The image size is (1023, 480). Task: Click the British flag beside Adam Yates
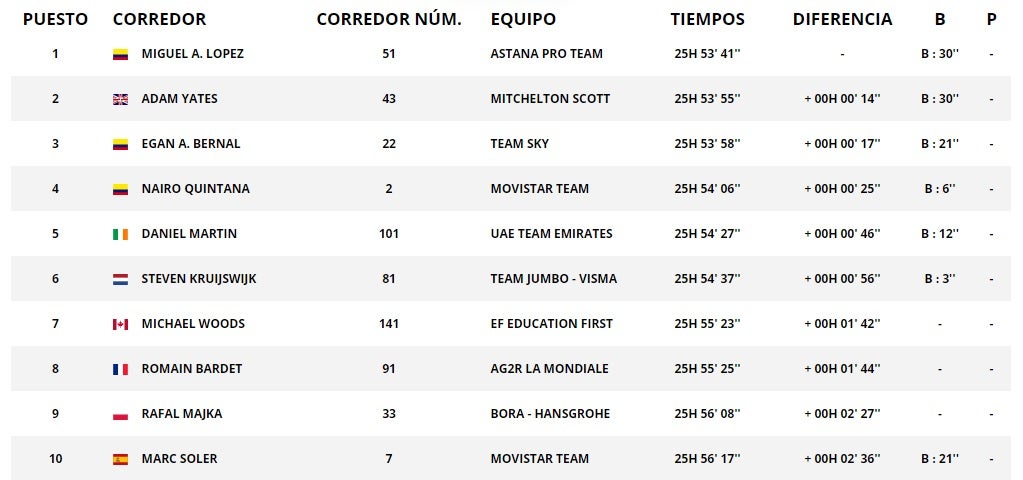[x=120, y=99]
